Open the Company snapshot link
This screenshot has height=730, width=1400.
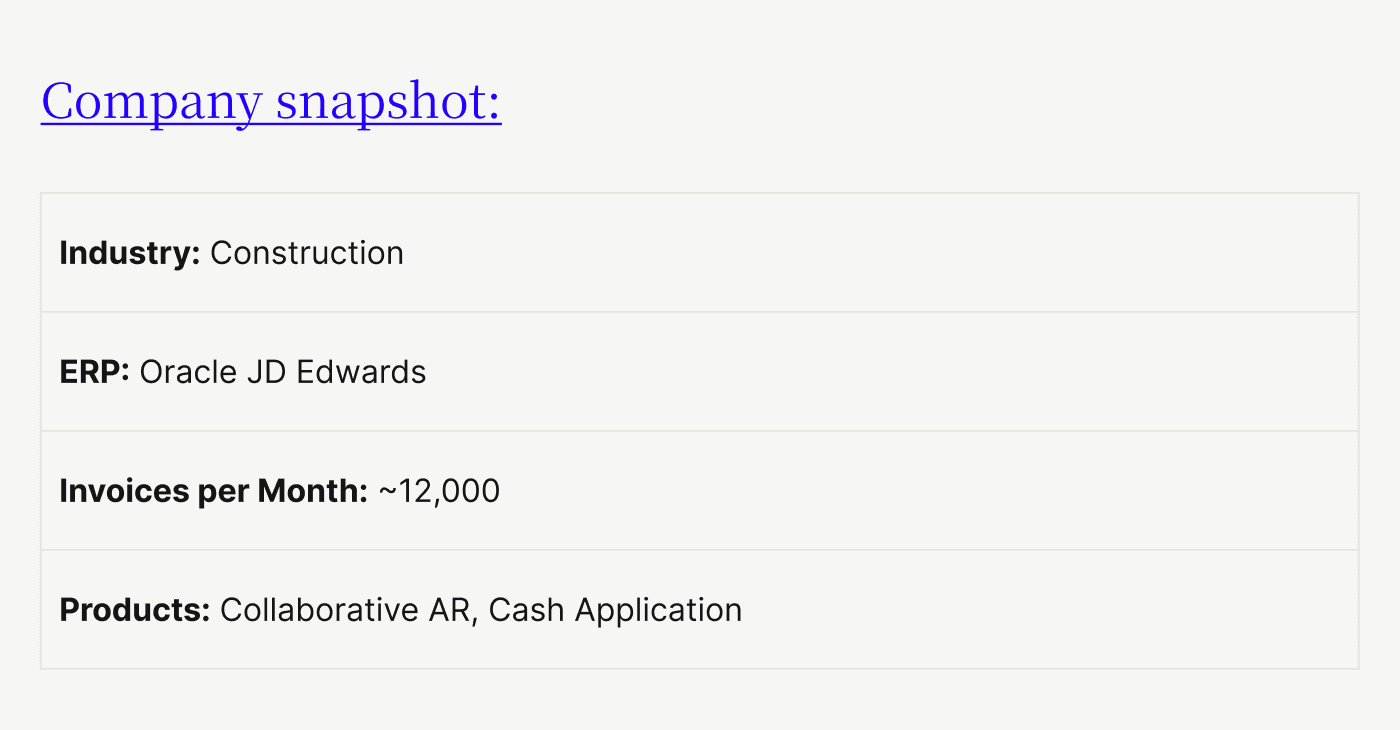[271, 101]
